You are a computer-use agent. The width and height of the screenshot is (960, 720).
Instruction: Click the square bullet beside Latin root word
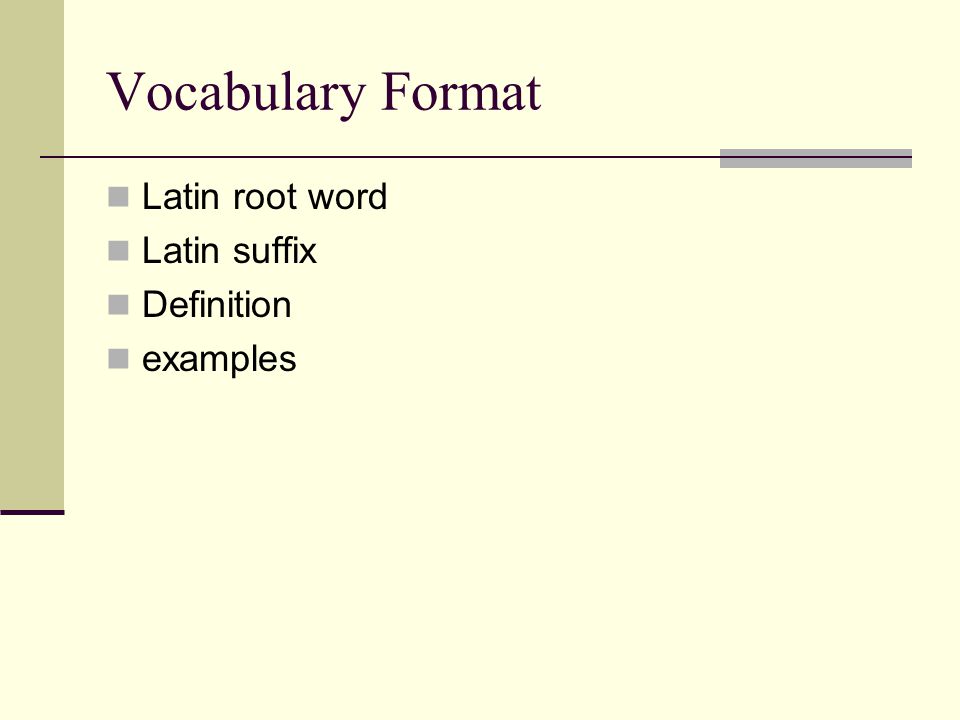(118, 197)
